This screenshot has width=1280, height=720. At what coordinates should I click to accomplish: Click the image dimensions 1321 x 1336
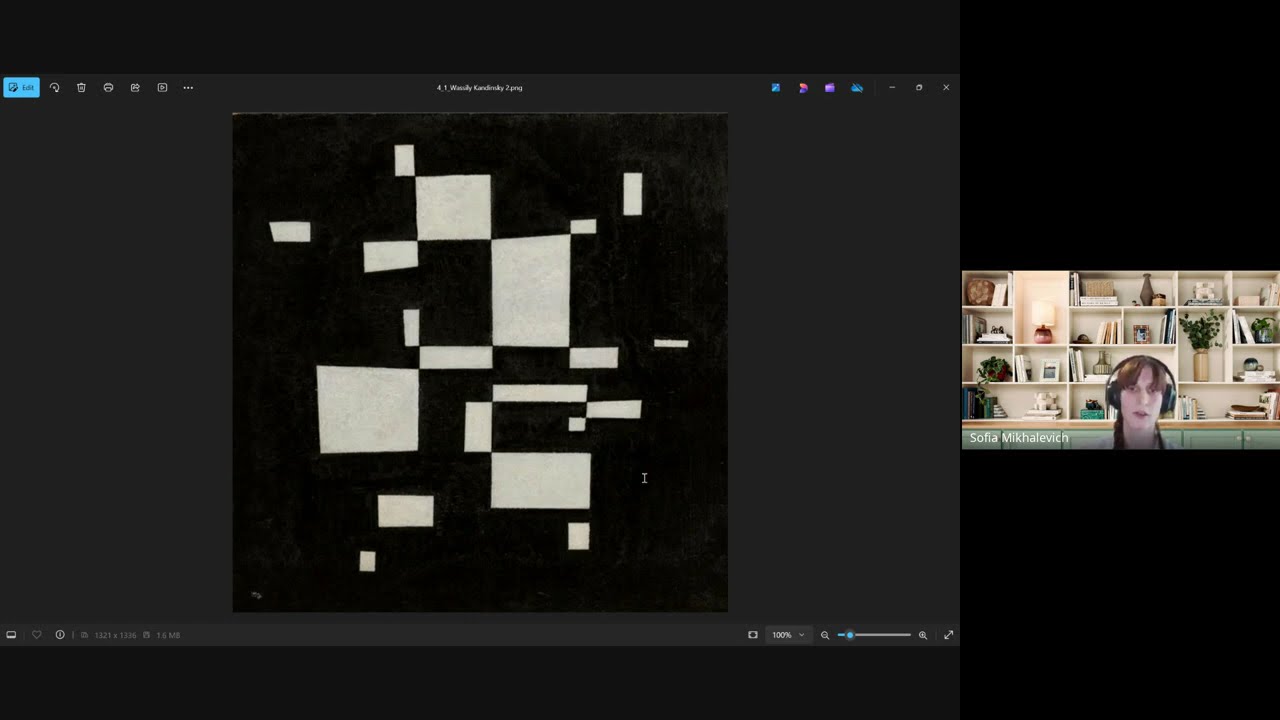click(x=115, y=635)
